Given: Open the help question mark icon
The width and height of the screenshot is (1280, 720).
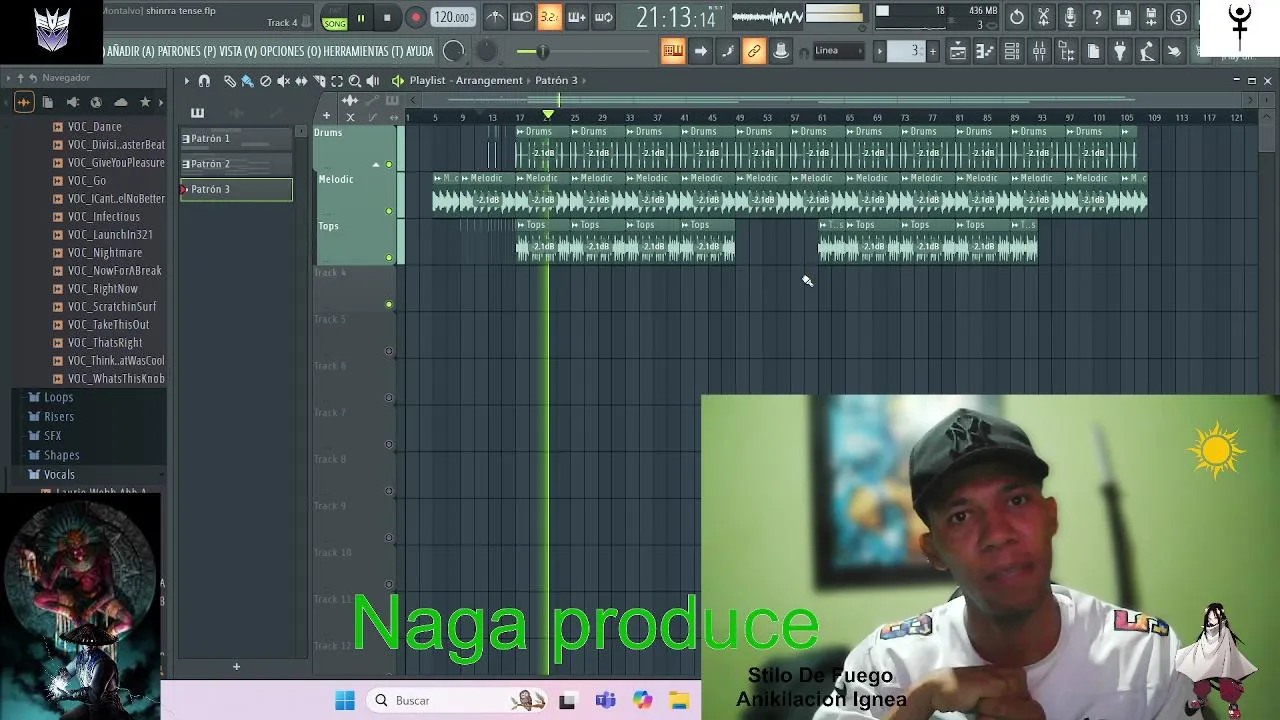Looking at the screenshot, I should click(x=1097, y=17).
